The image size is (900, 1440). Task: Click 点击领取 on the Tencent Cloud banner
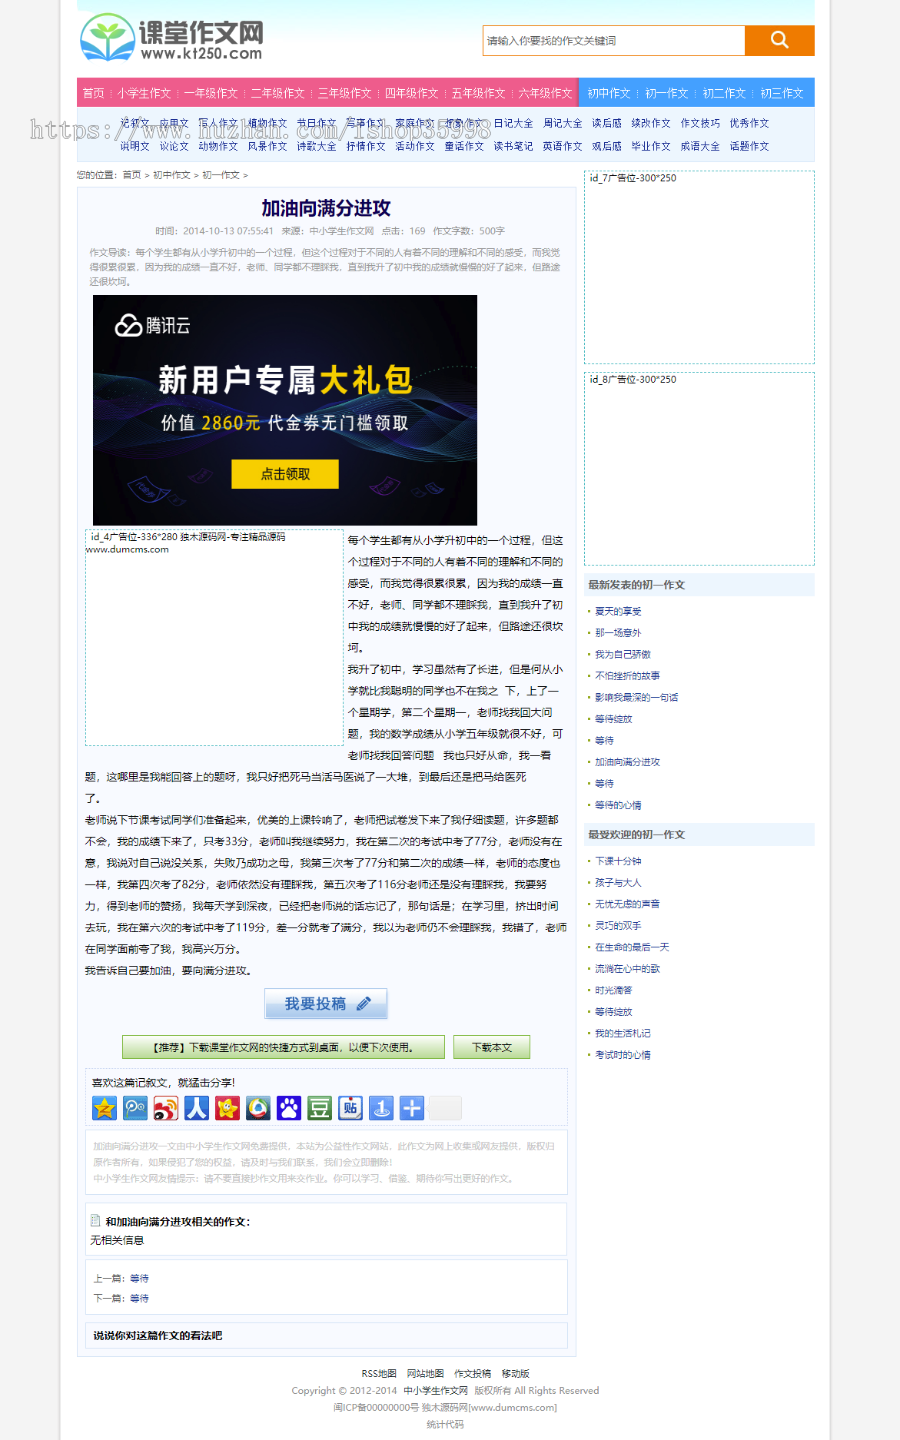pyautogui.click(x=284, y=475)
